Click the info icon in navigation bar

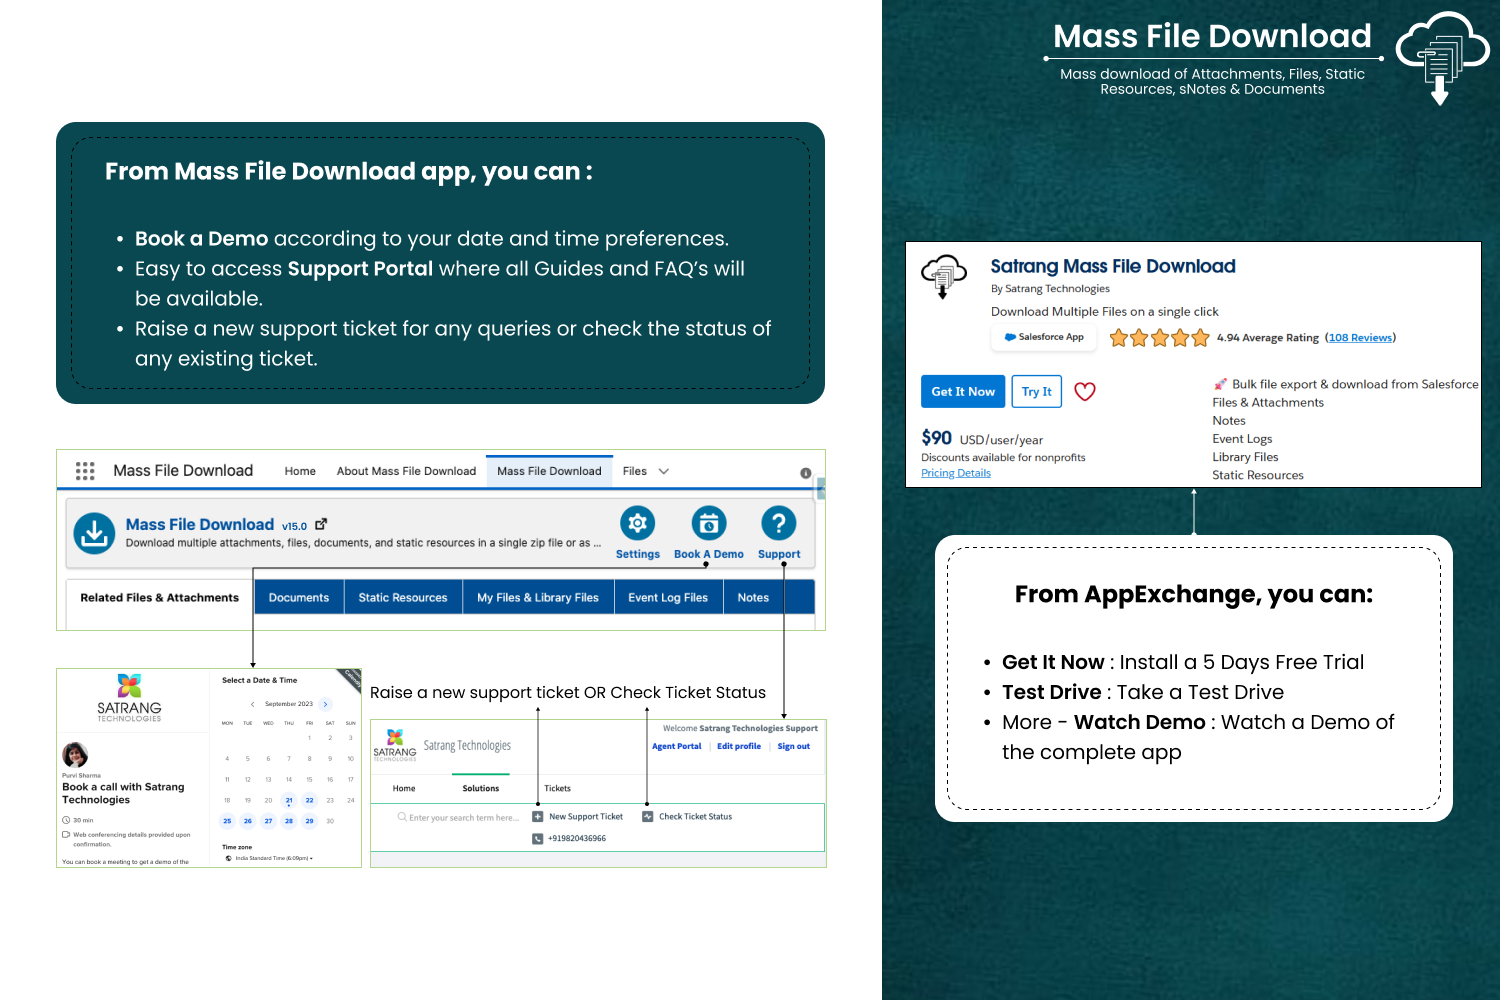tap(805, 473)
